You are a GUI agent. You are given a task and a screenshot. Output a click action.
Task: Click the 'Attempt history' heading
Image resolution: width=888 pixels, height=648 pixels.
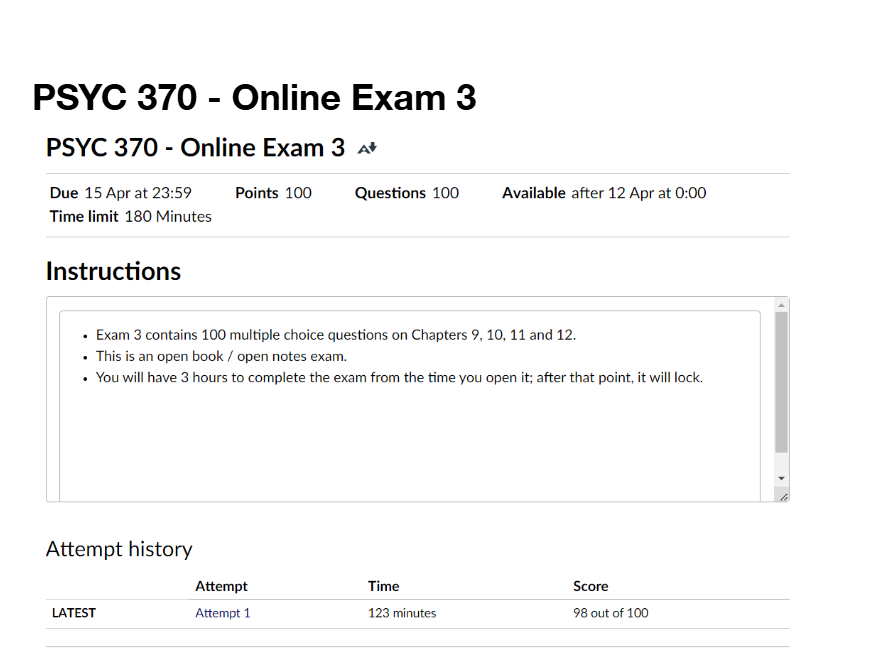point(119,549)
